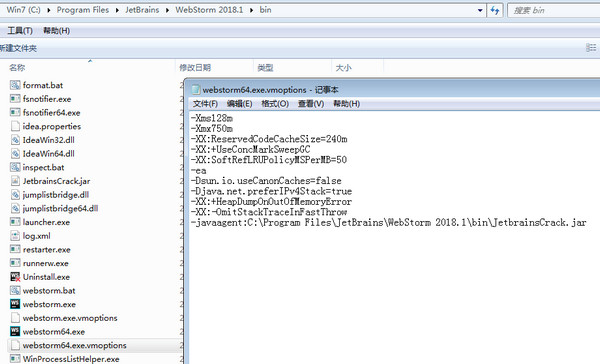The height and width of the screenshot is (364, 600).
Task: Click the webstorm.exe file icon
Action: 15,304
